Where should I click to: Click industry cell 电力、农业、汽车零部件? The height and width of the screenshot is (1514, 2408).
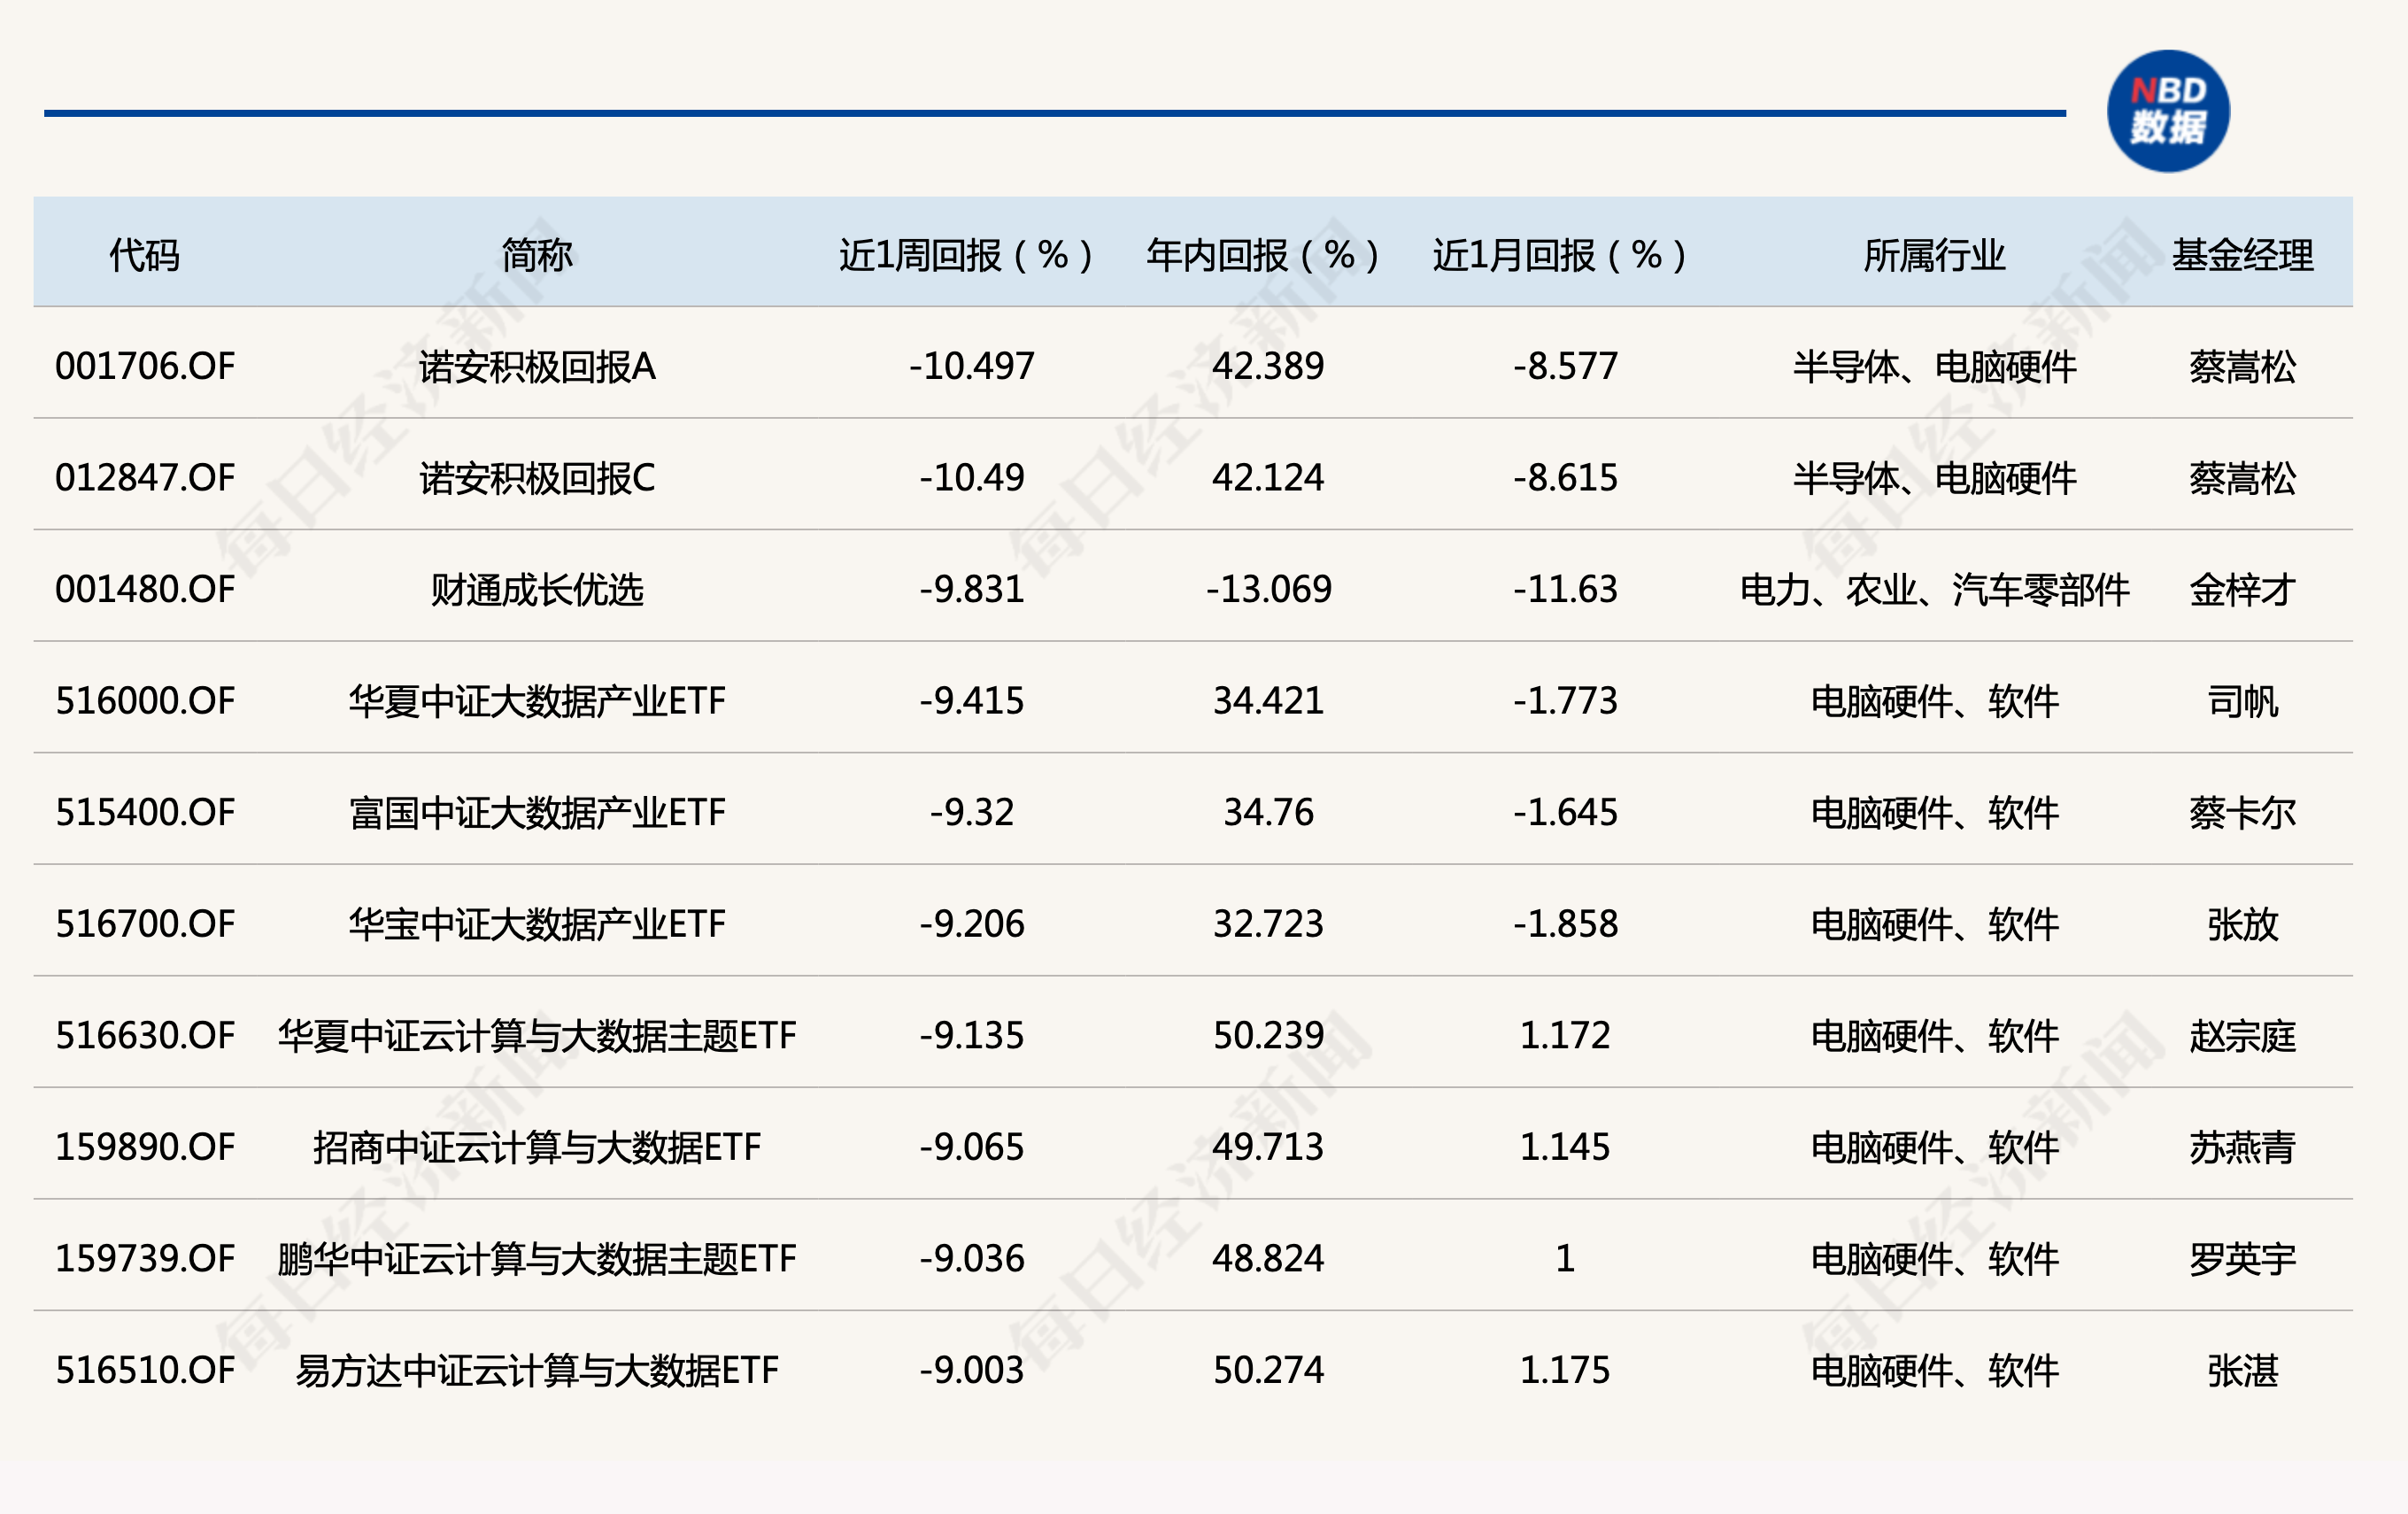click(x=1934, y=590)
